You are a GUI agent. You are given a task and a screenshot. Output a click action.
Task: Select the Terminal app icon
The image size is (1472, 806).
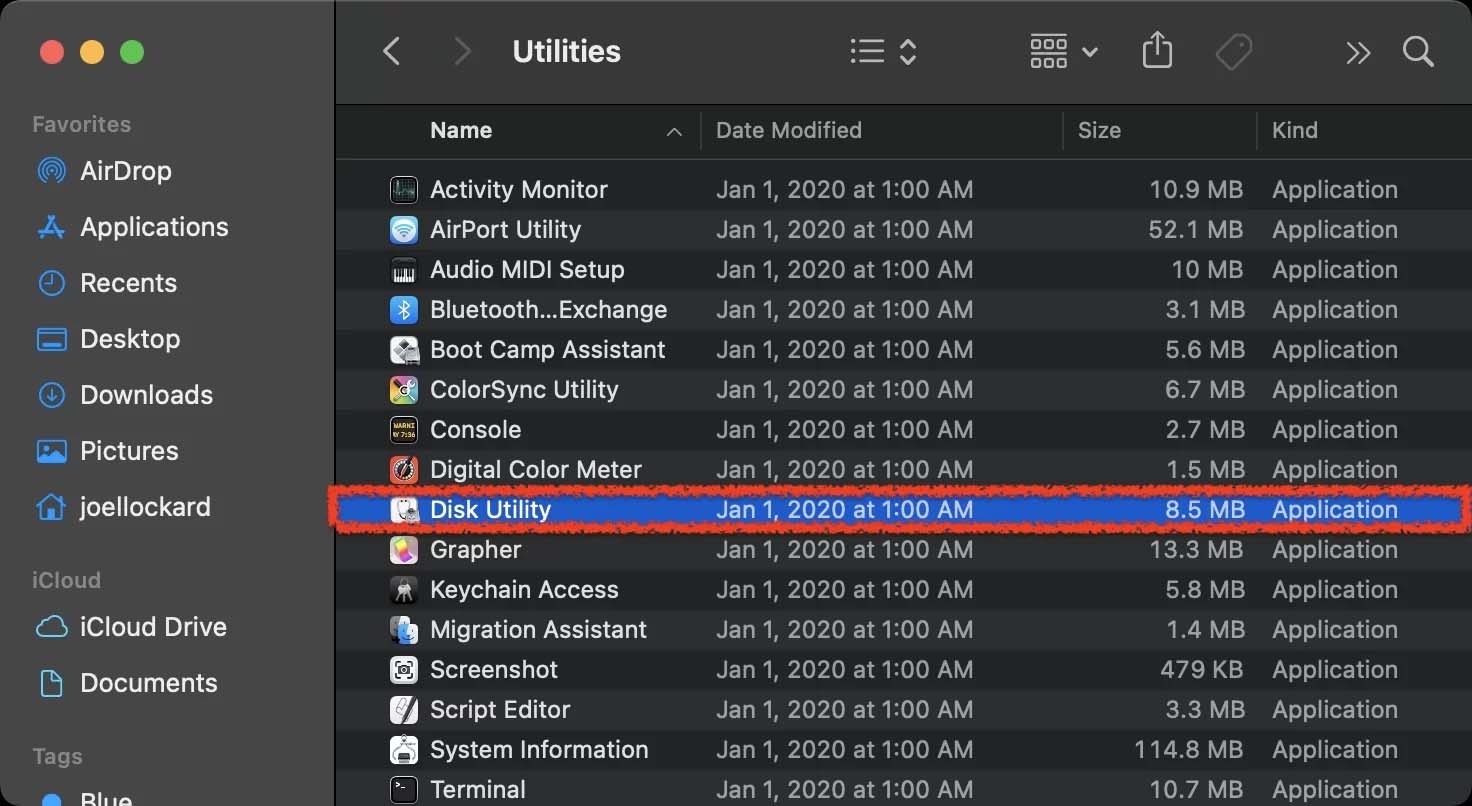pos(403,789)
